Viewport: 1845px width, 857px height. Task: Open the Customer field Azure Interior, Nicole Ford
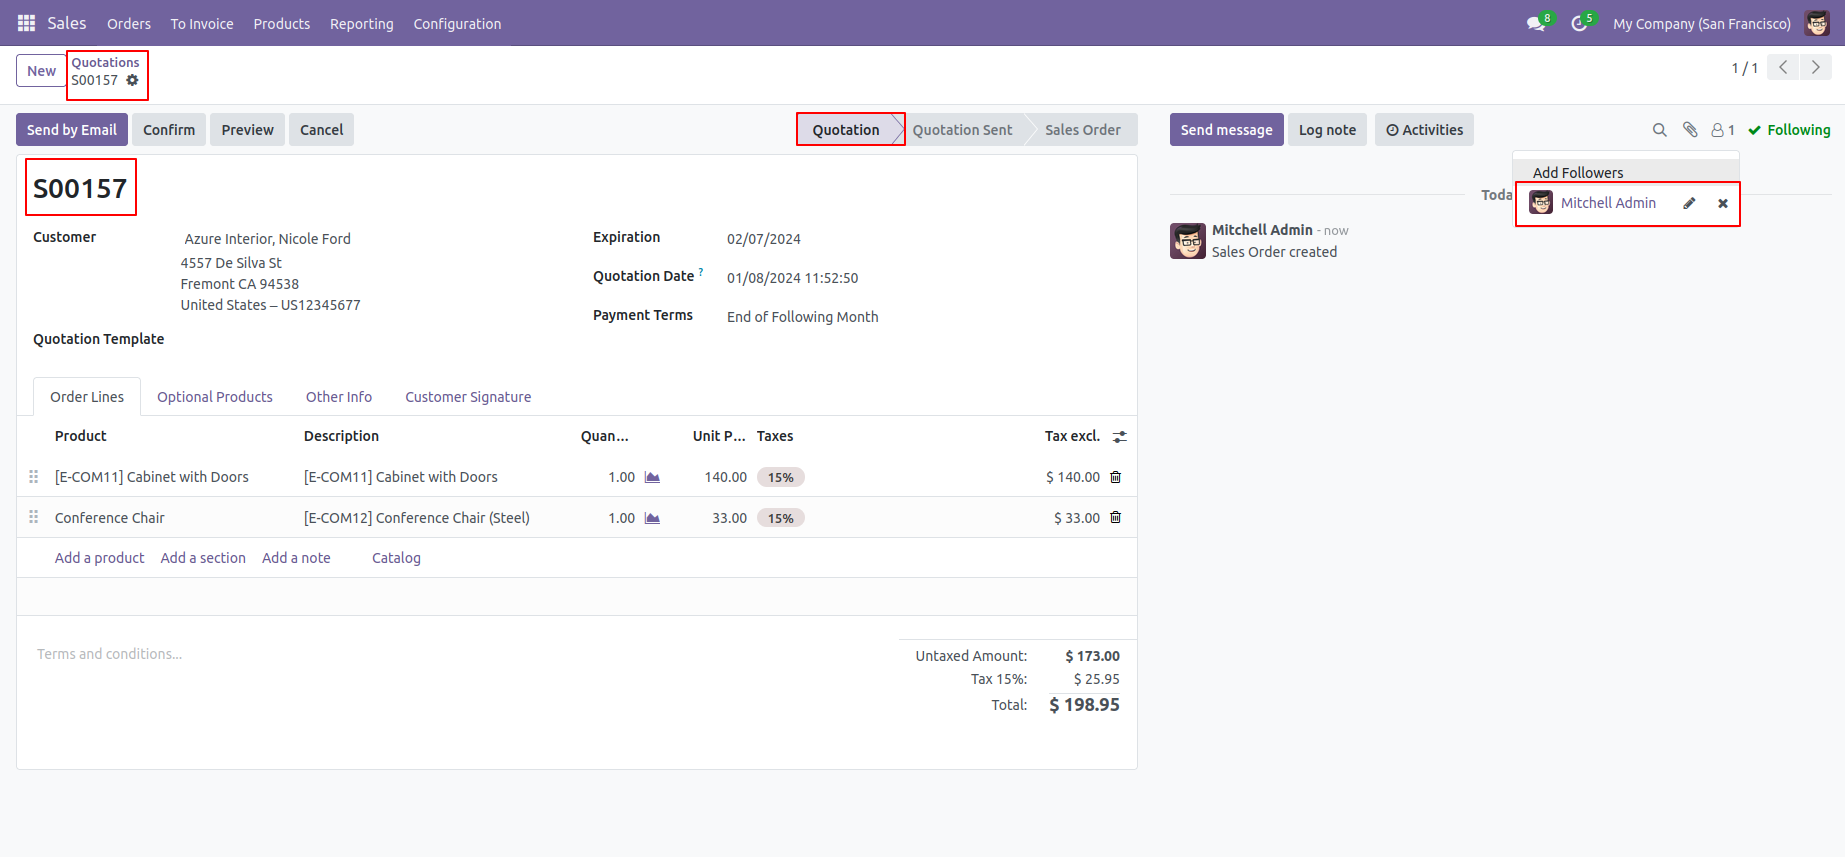(x=267, y=239)
